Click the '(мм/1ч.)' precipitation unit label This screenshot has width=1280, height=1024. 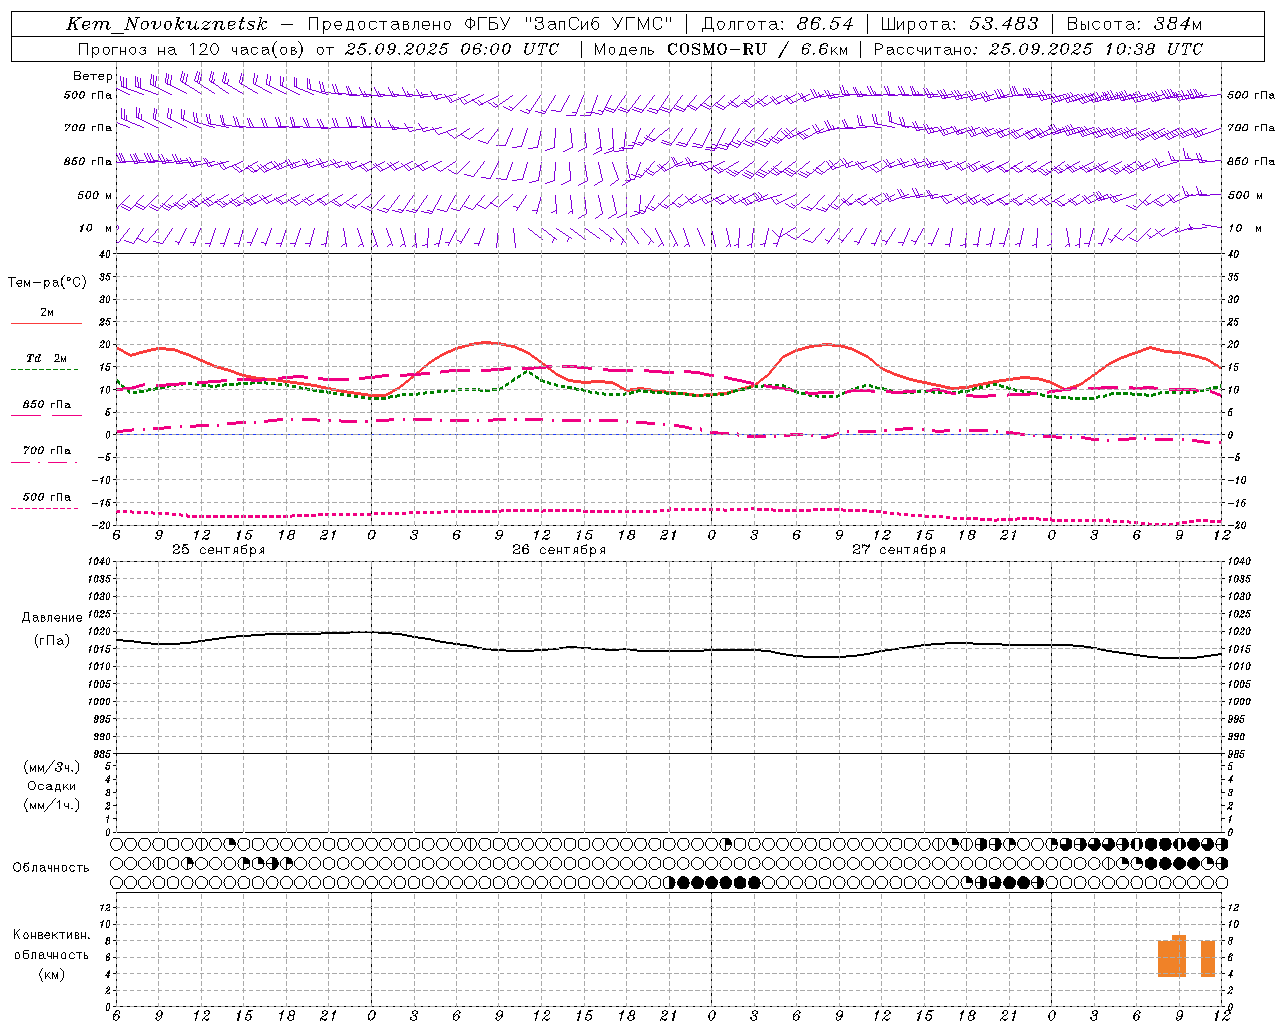(52, 805)
